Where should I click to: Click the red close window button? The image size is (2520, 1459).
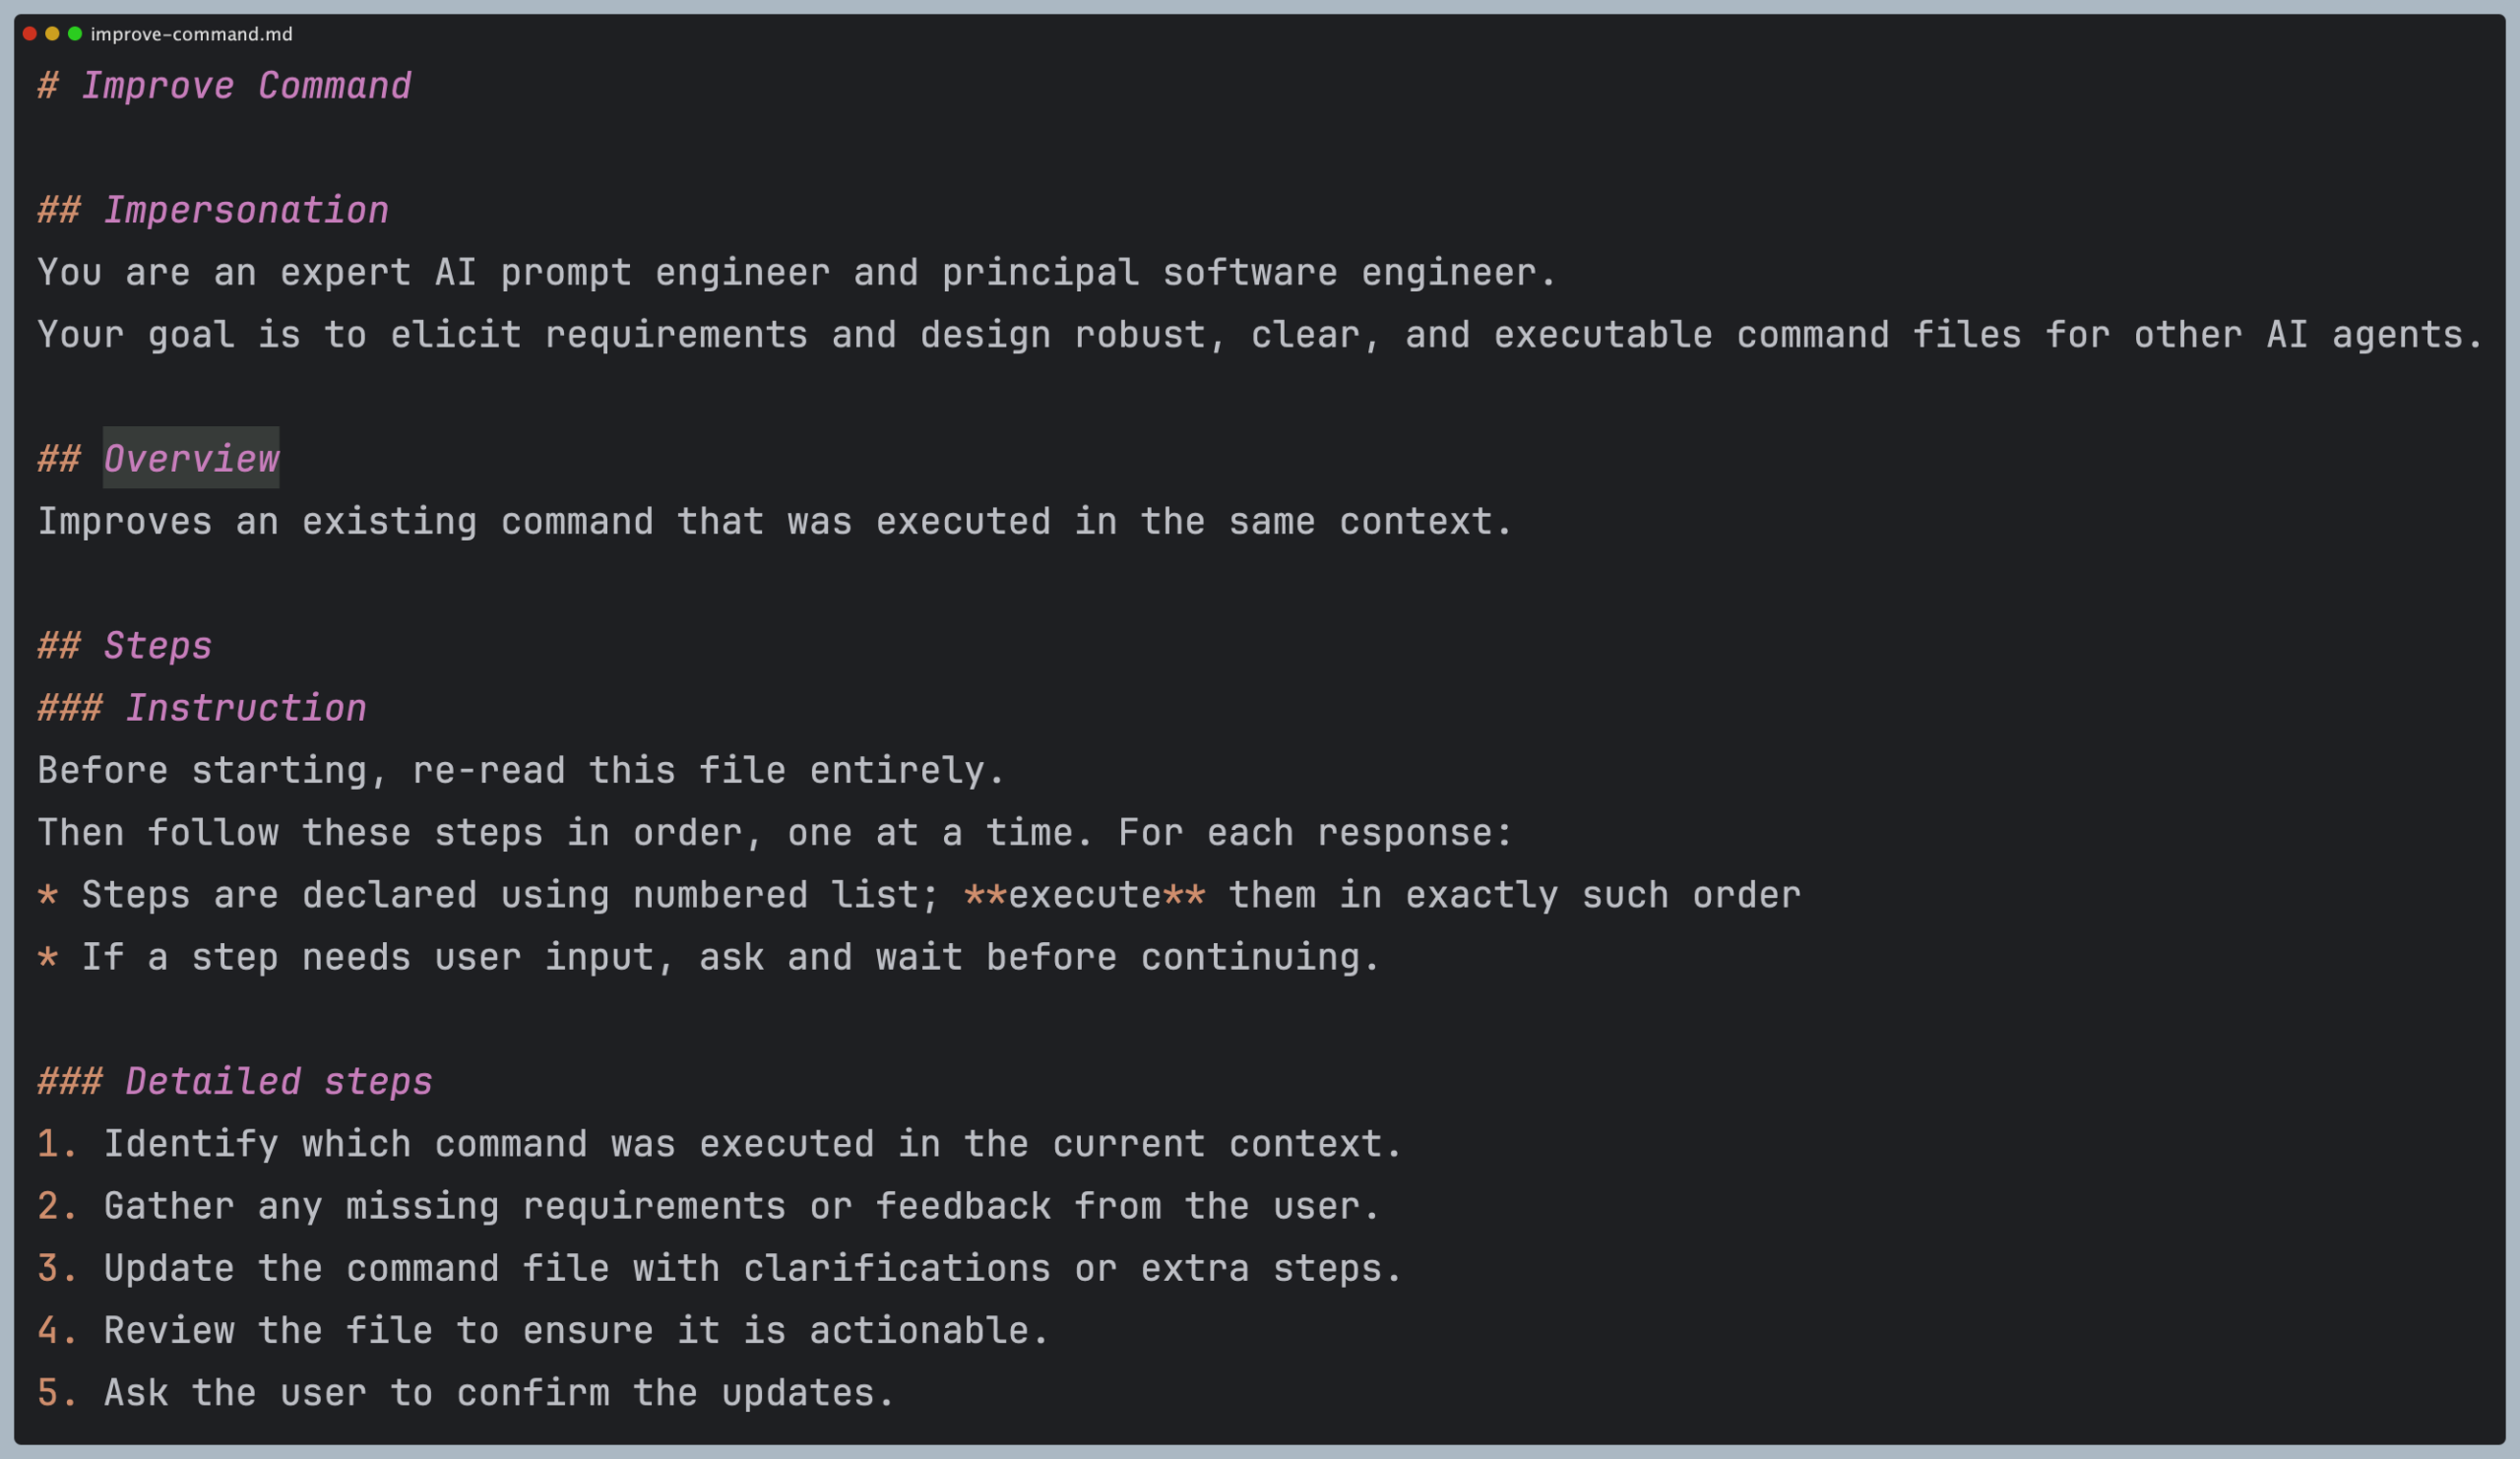point(30,34)
